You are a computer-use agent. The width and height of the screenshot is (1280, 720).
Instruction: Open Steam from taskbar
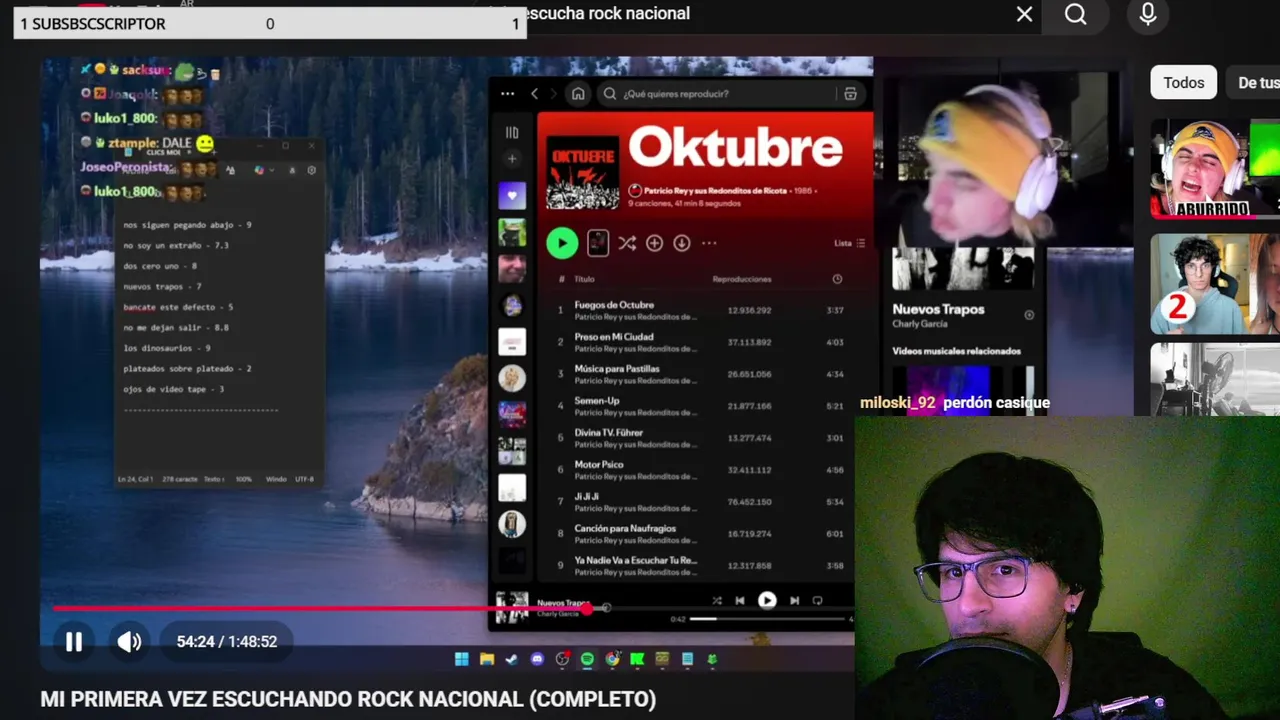512,659
